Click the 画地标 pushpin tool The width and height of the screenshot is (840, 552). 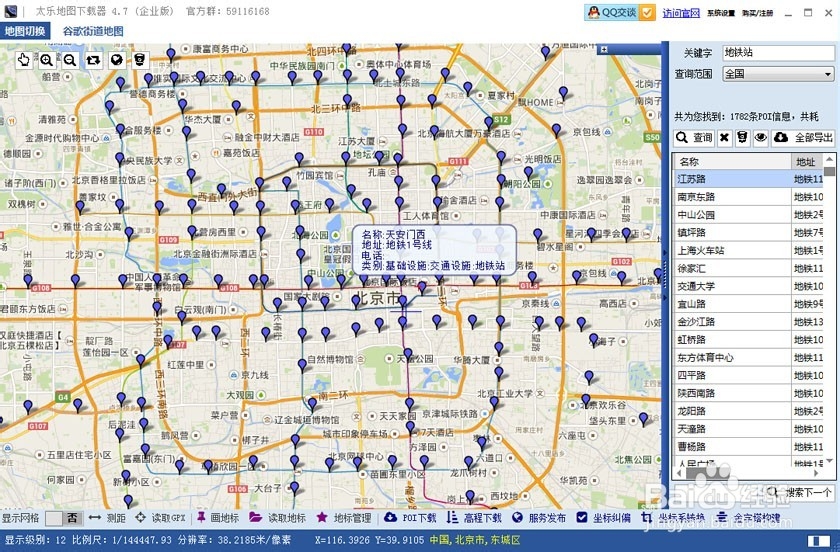[x=218, y=518]
